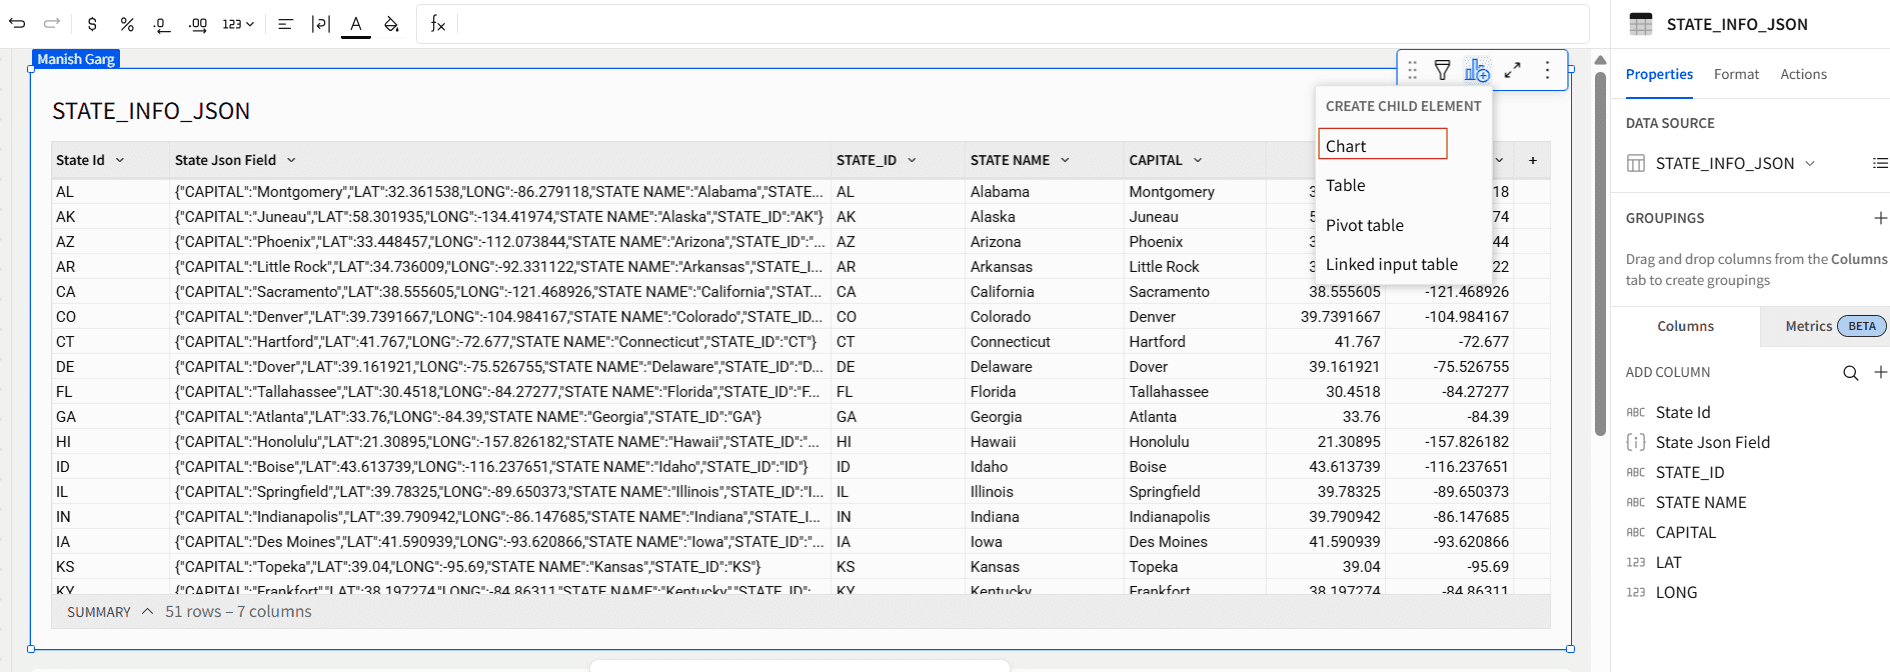Add a new grouping with plus
This screenshot has height=672, width=1890.
tap(1880, 218)
